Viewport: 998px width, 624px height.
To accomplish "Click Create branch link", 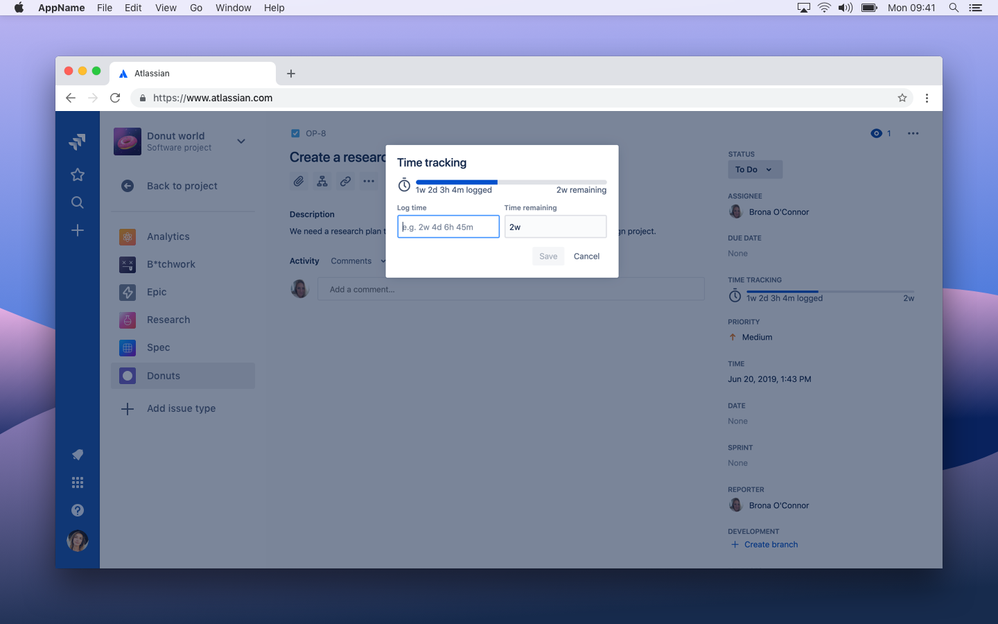I will pos(764,544).
